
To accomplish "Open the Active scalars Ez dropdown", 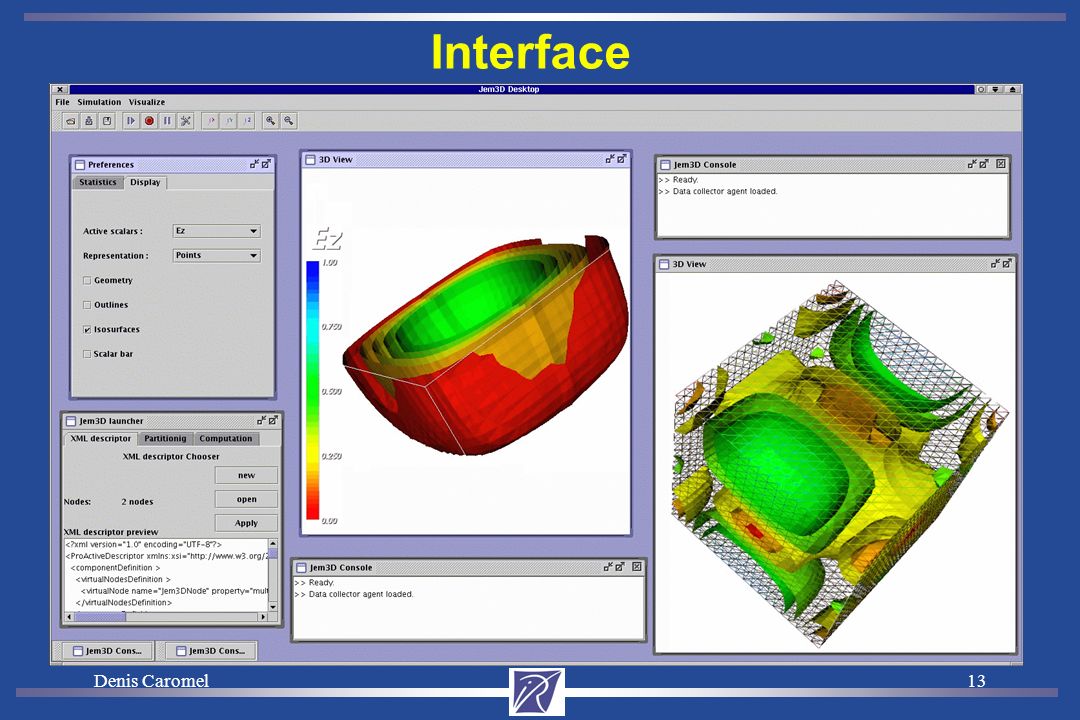I will [216, 231].
